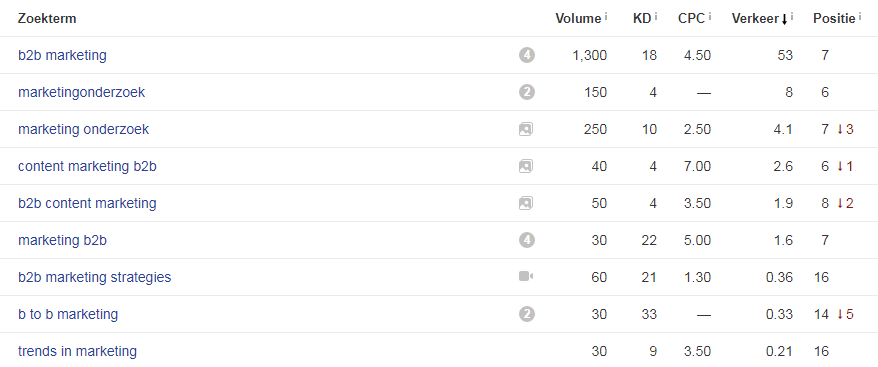Sort by Positie column header

[834, 18]
